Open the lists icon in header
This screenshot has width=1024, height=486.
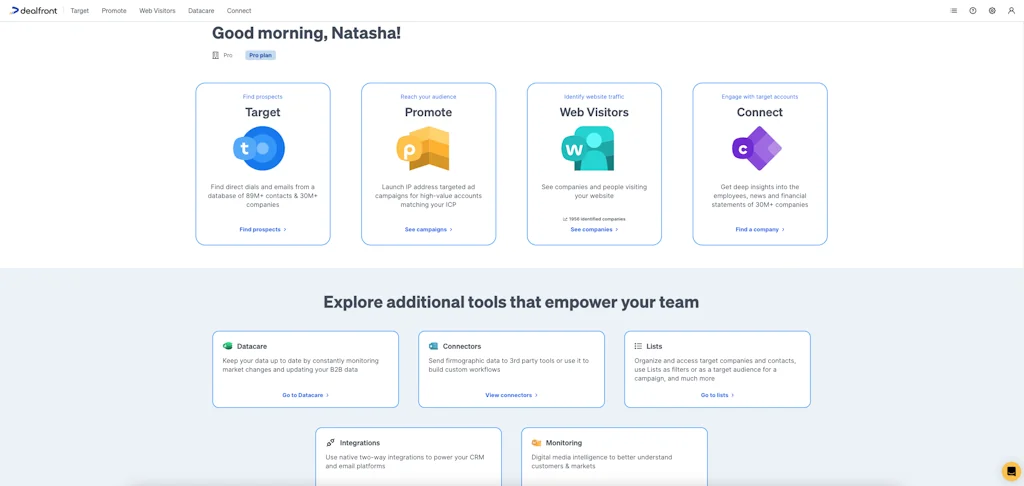(x=953, y=10)
